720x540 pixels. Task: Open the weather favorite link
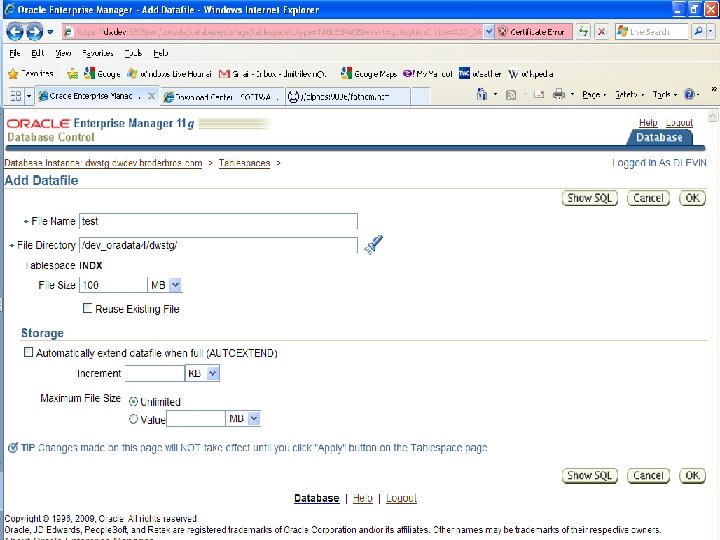(x=480, y=73)
